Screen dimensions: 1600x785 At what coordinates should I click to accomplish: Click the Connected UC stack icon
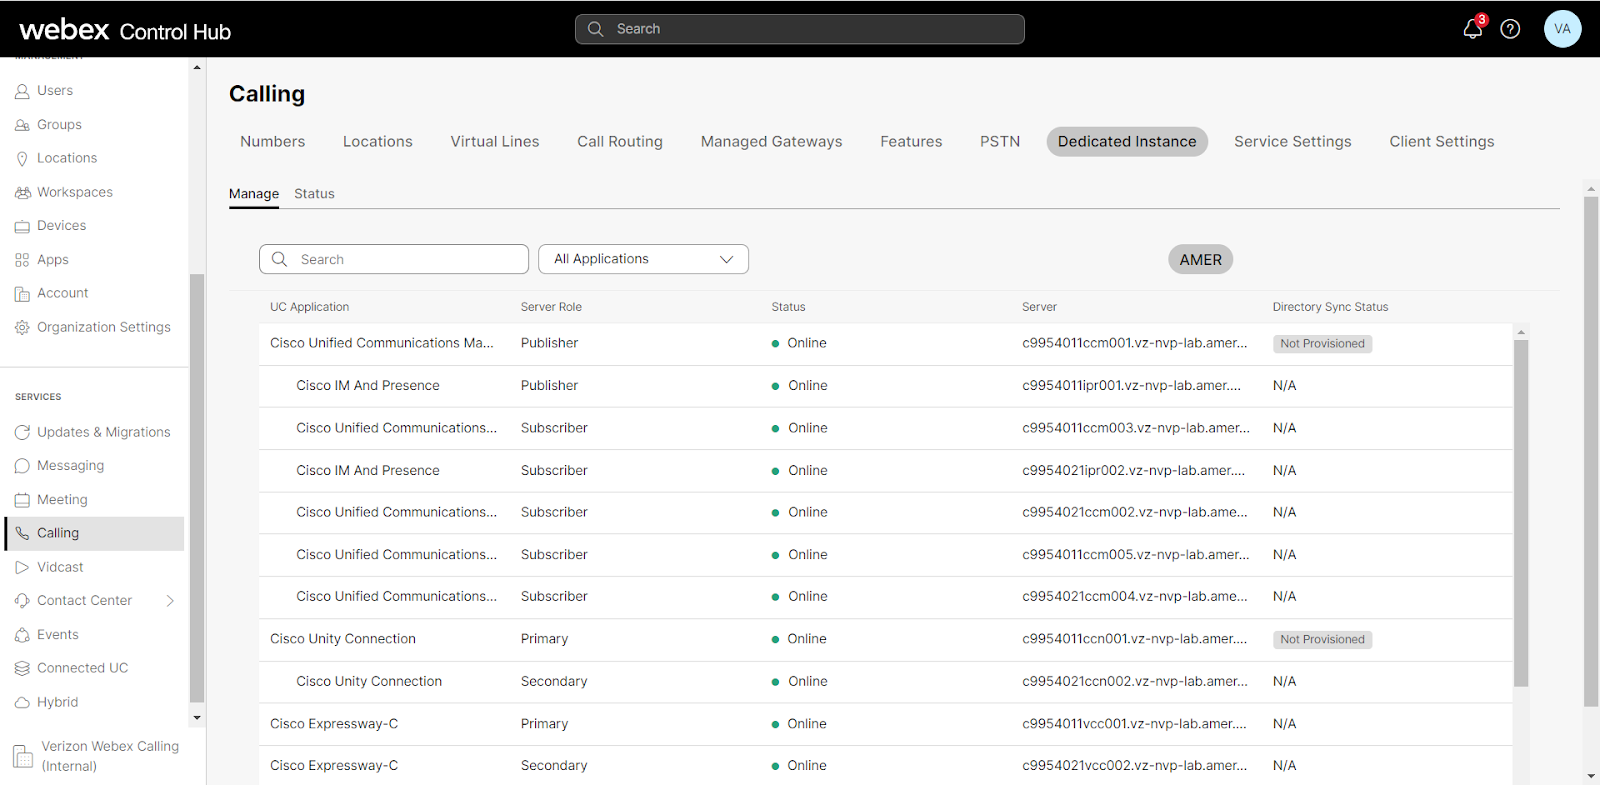pyautogui.click(x=22, y=668)
